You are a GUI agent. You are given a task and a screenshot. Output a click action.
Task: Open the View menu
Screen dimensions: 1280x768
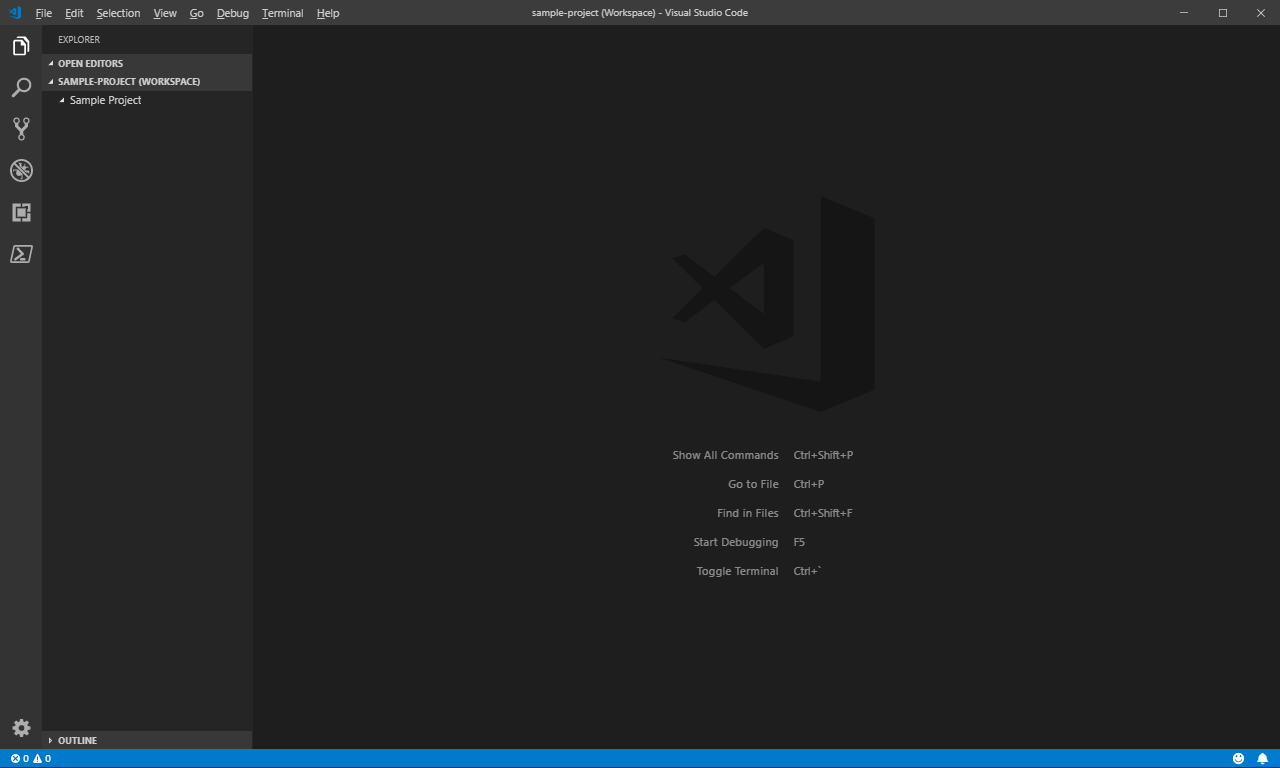(x=165, y=13)
